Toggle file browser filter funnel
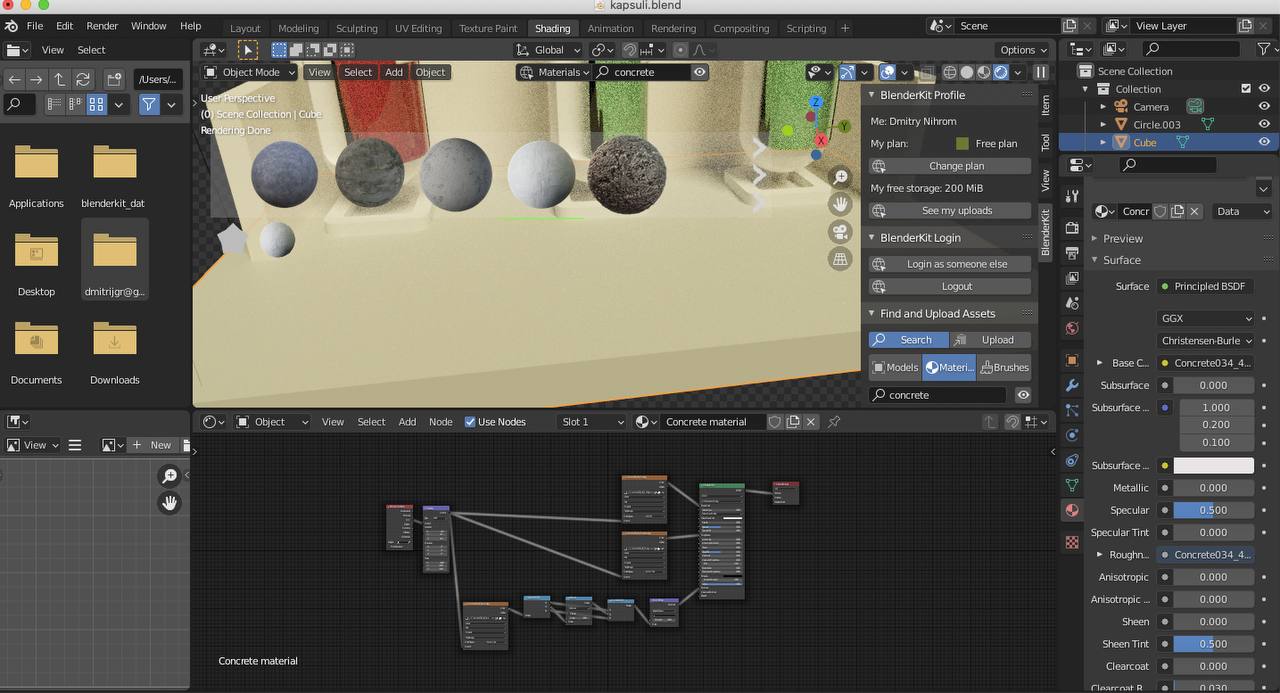 pyautogui.click(x=149, y=104)
